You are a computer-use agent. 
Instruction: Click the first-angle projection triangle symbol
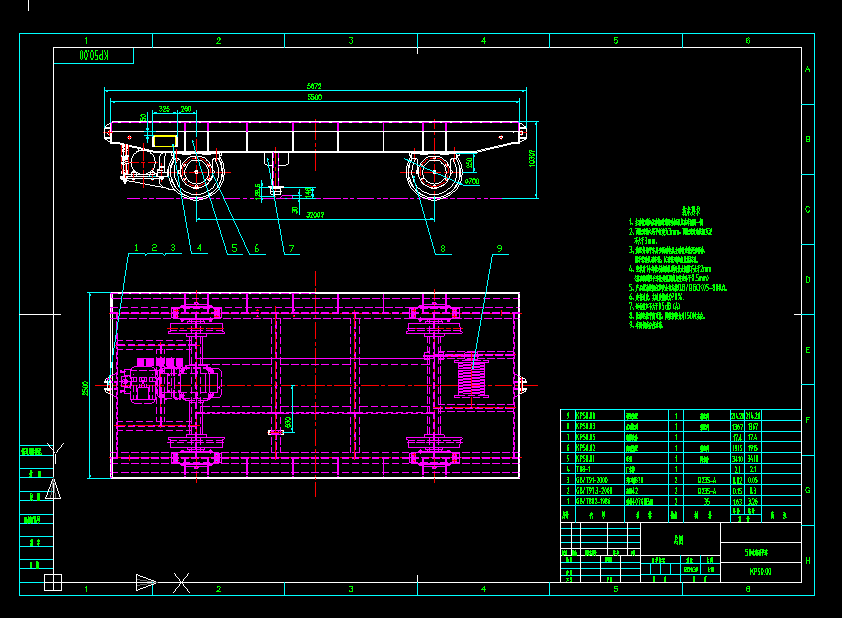(x=53, y=489)
